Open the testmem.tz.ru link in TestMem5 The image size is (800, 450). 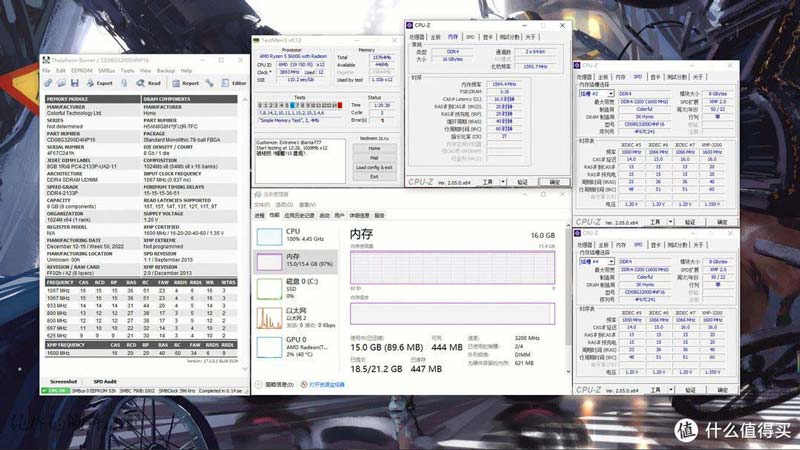[374, 138]
